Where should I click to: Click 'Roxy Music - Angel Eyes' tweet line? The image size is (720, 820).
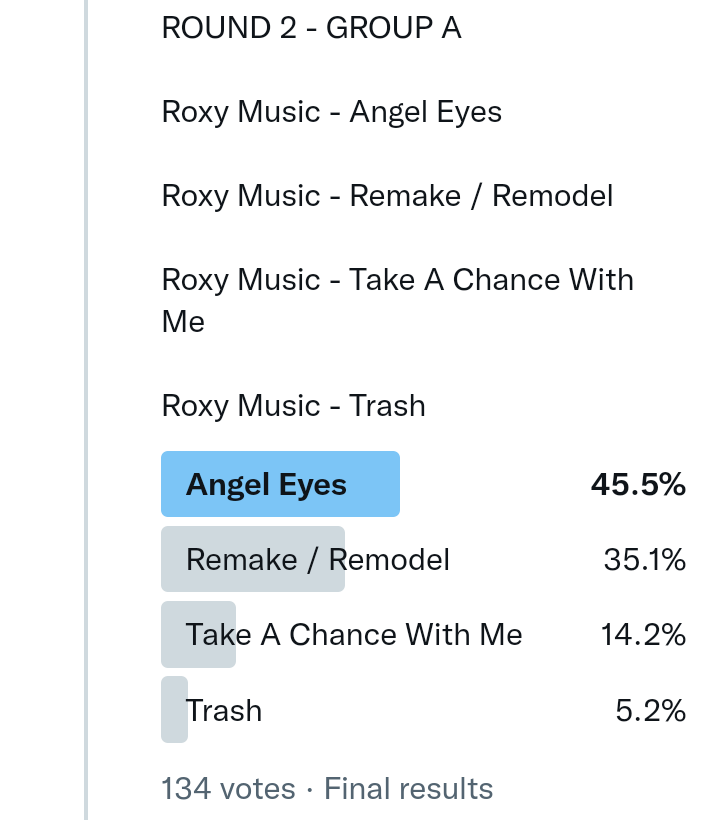point(332,112)
